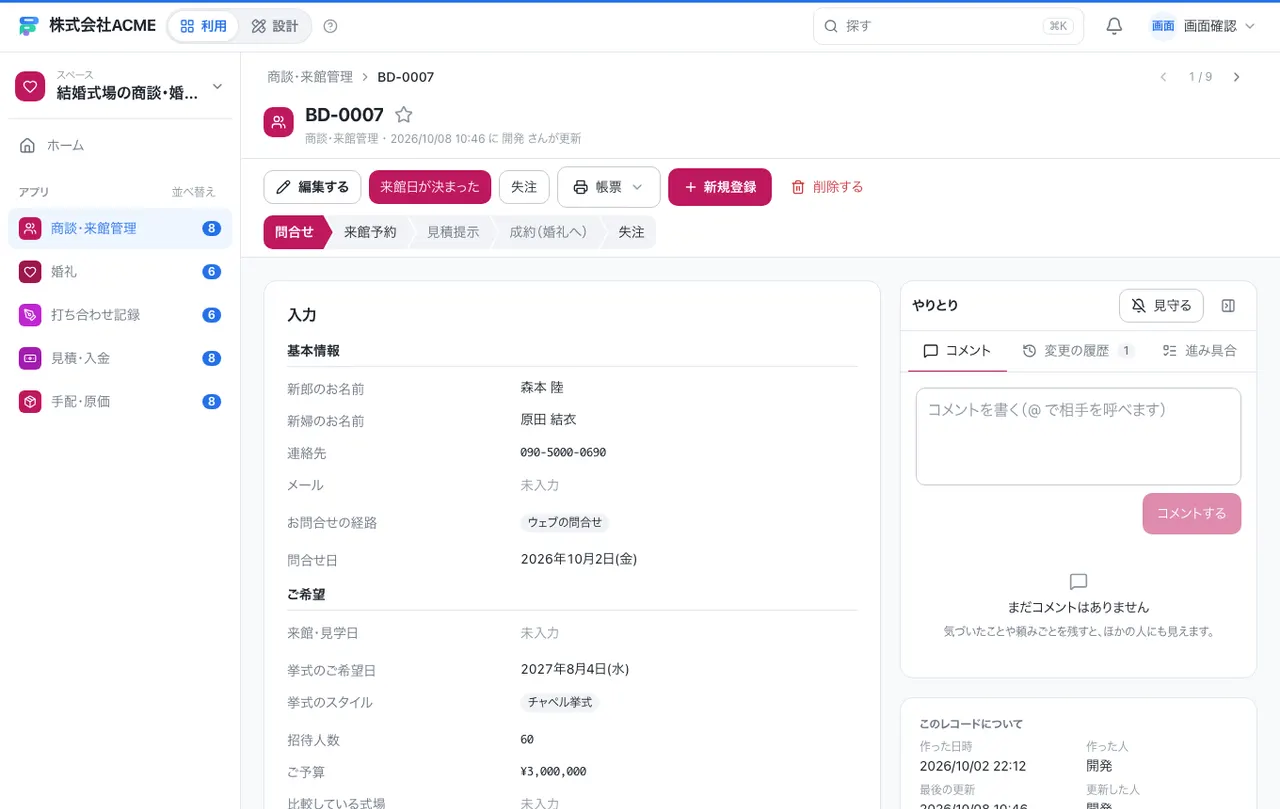Select the 成約(婚礼へ) stage step
Screen dimensions: 1280x809
(548, 232)
